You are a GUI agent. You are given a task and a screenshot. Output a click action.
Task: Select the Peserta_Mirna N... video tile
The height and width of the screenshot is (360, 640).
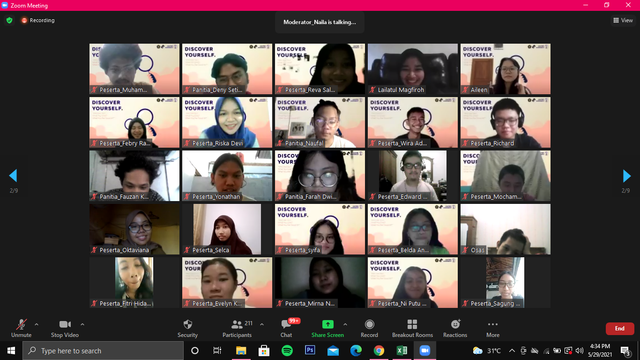(320, 282)
